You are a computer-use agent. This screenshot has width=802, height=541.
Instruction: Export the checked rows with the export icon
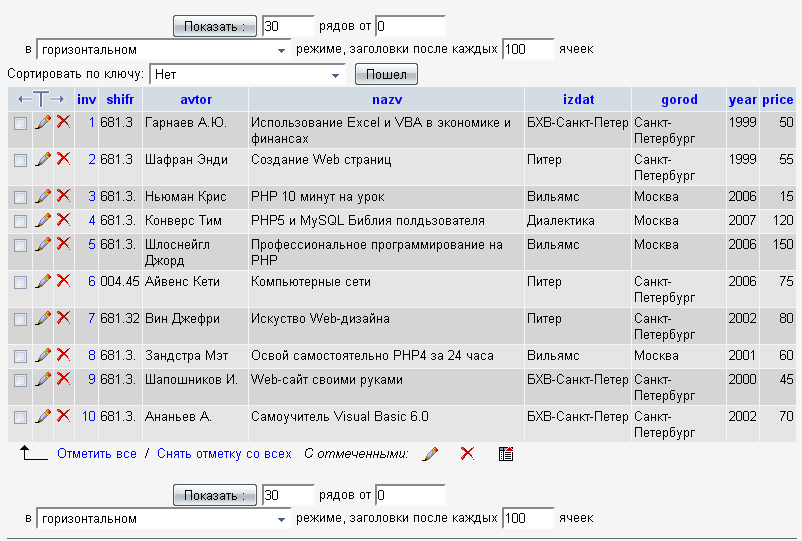(506, 454)
